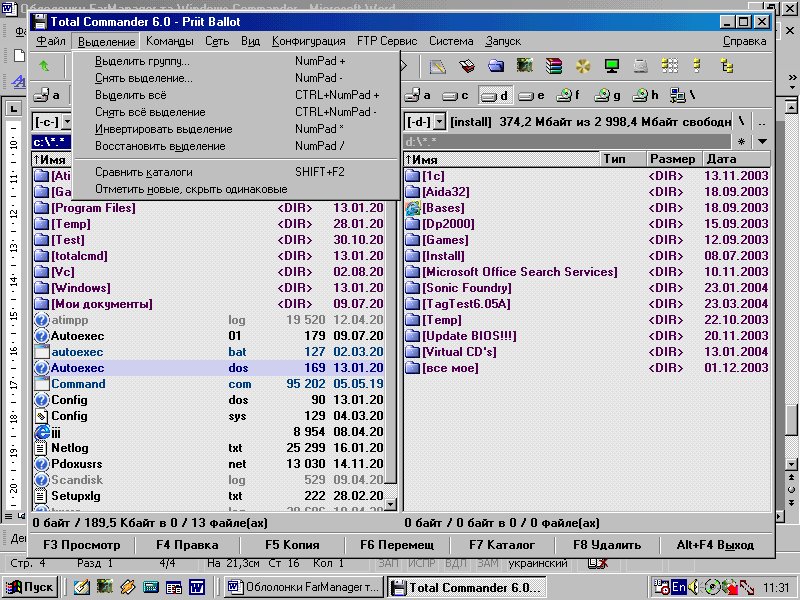Click the F5 Копия button
The width and height of the screenshot is (800, 600).
(292, 545)
